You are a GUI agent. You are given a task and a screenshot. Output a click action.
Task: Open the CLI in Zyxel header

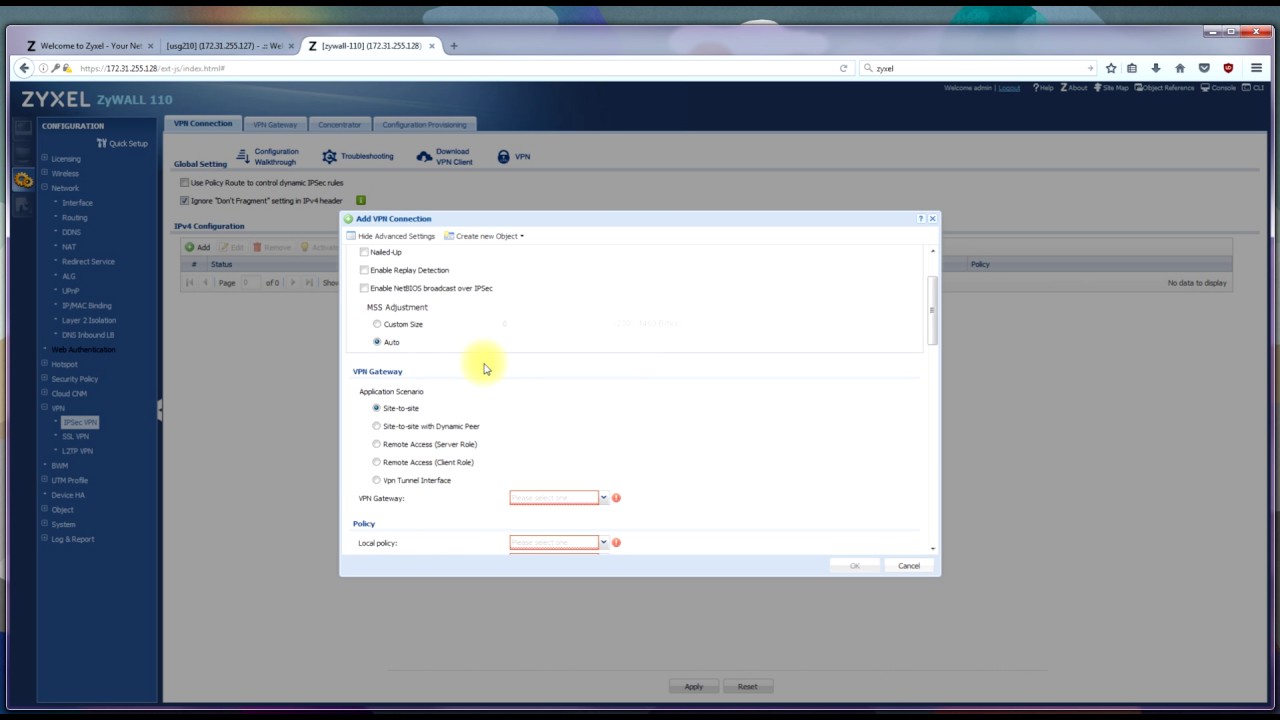pyautogui.click(x=1253, y=88)
